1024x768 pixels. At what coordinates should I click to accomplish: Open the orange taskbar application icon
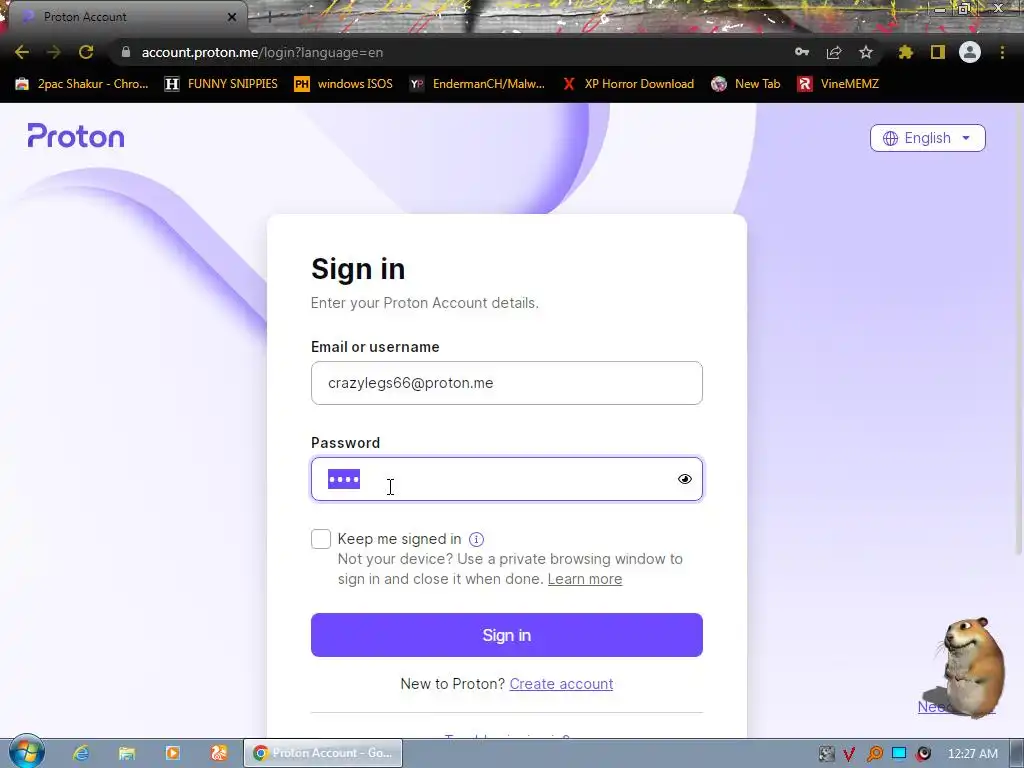[x=219, y=753]
